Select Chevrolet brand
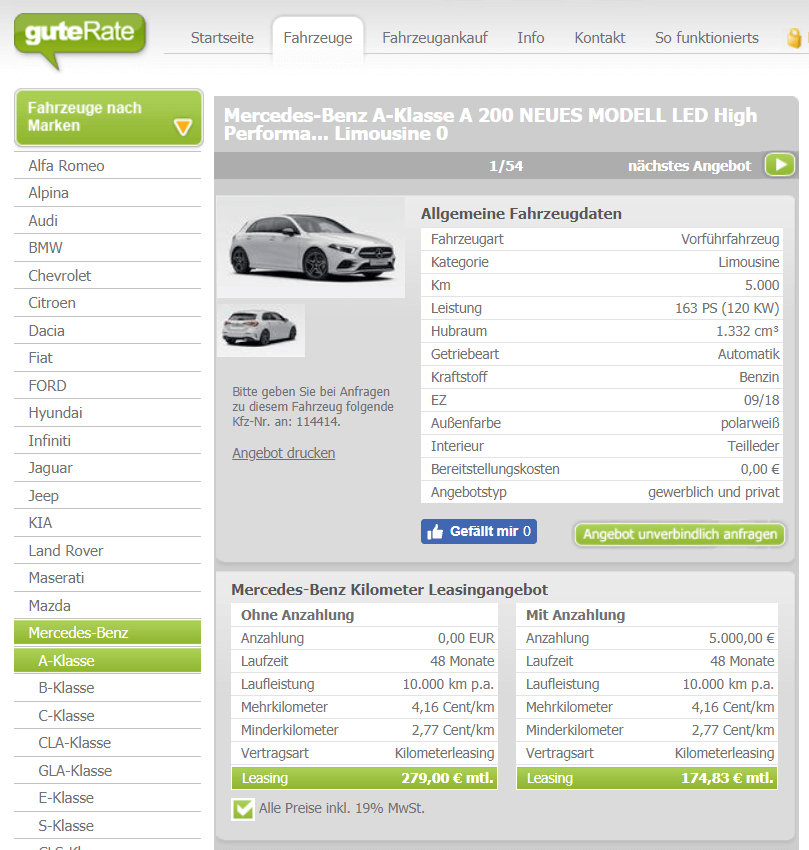The image size is (809, 850). [x=107, y=275]
